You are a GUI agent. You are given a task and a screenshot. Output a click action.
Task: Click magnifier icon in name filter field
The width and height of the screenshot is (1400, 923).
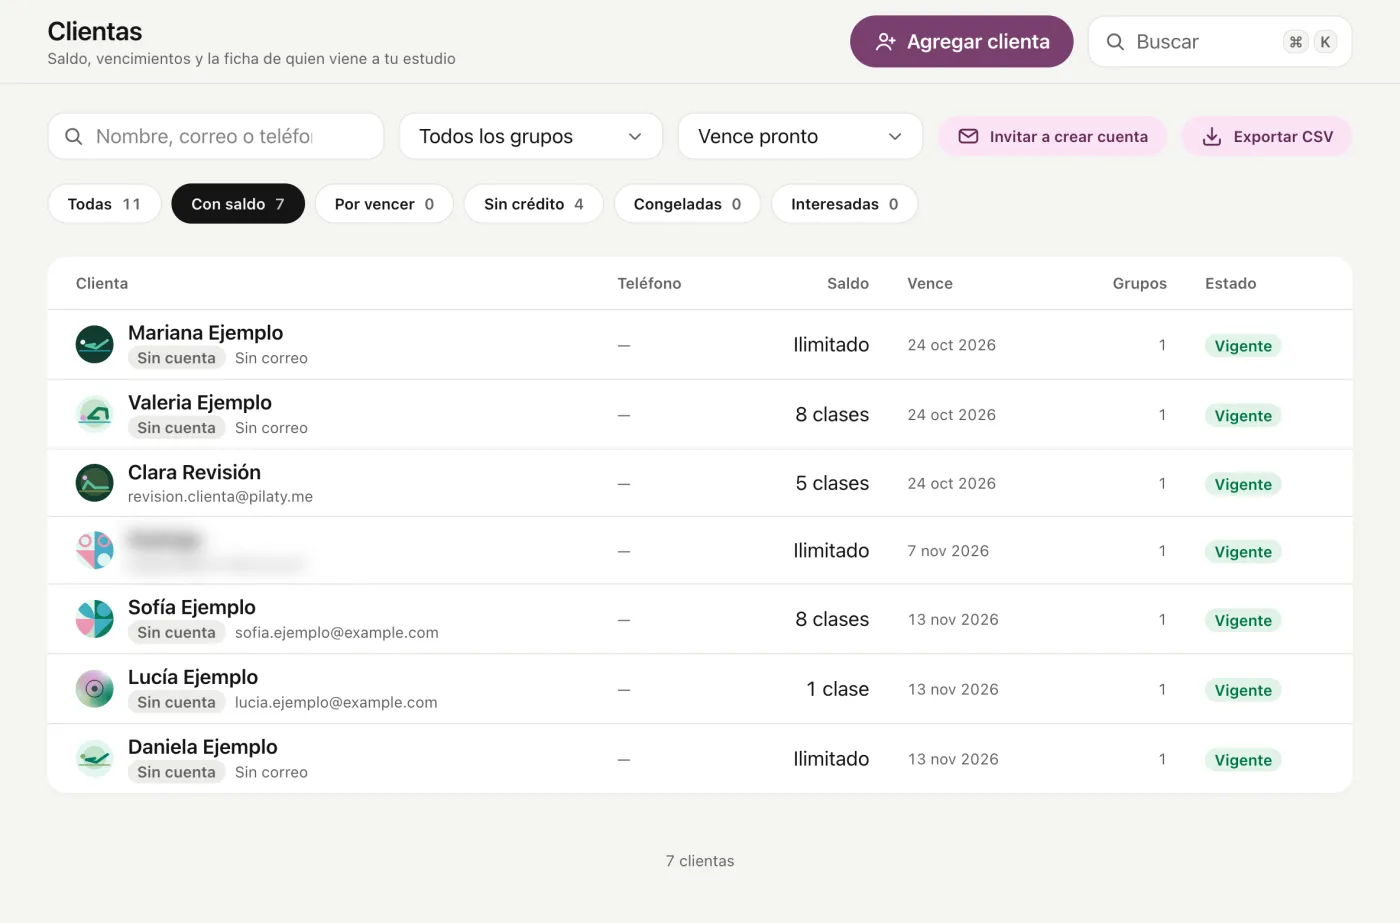pos(74,136)
